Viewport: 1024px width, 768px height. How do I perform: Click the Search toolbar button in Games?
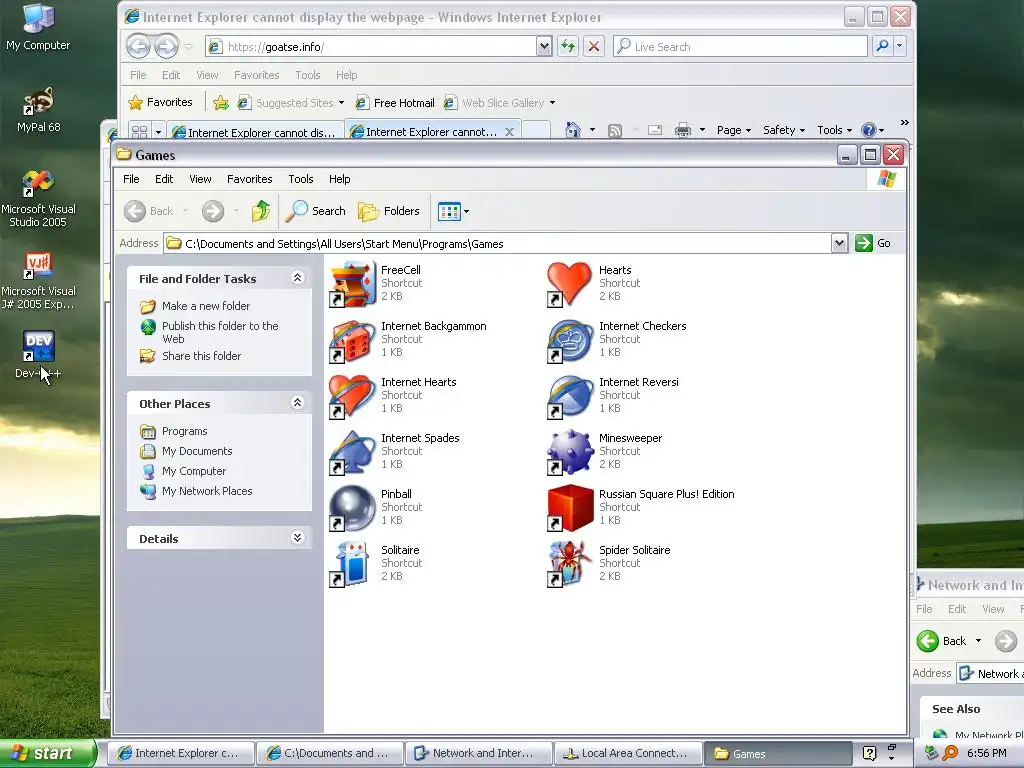click(316, 211)
